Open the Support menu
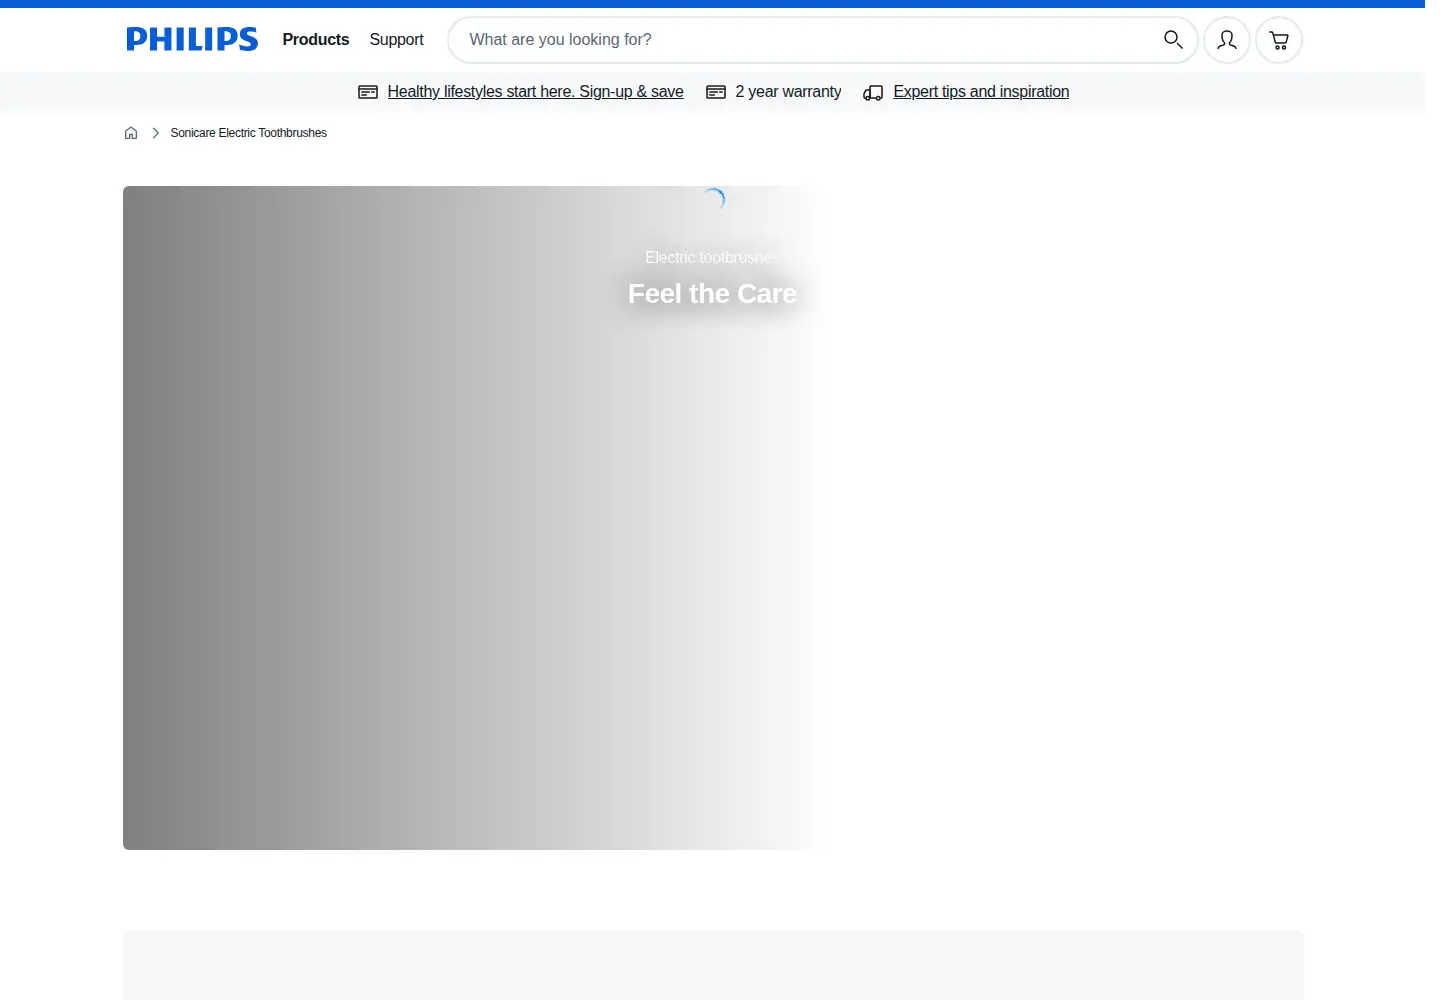 pyautogui.click(x=396, y=39)
